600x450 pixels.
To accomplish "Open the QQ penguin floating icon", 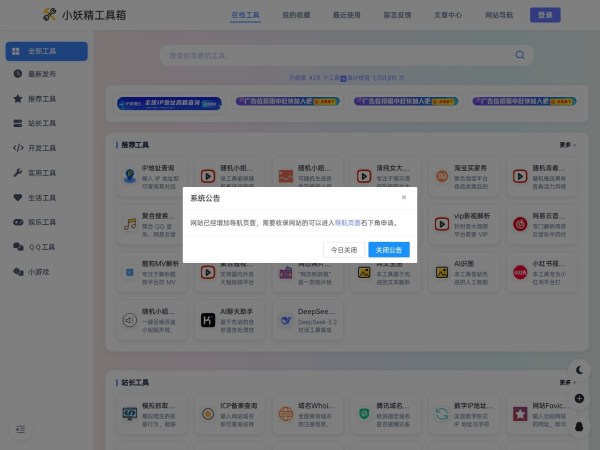I will pos(579,426).
